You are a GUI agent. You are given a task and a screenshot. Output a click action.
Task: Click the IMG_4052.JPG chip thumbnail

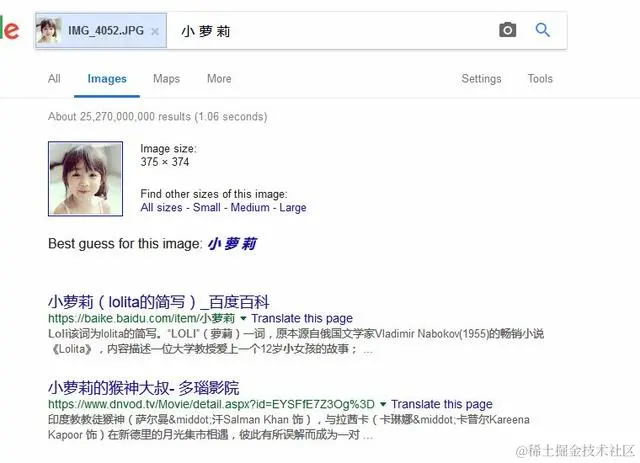pos(49,31)
